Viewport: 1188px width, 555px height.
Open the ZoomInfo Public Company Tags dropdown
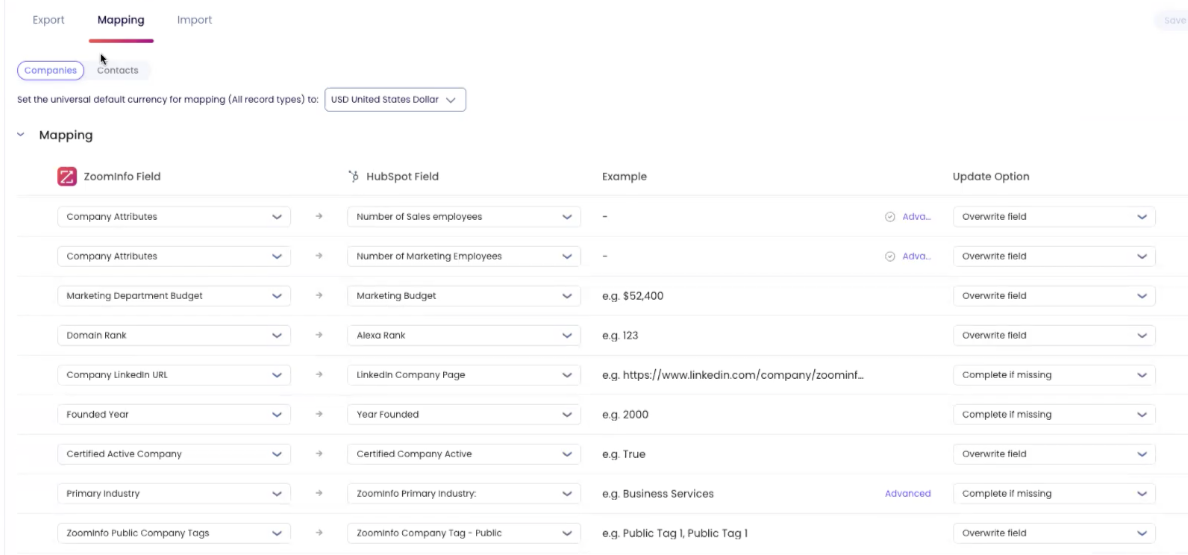pos(174,533)
